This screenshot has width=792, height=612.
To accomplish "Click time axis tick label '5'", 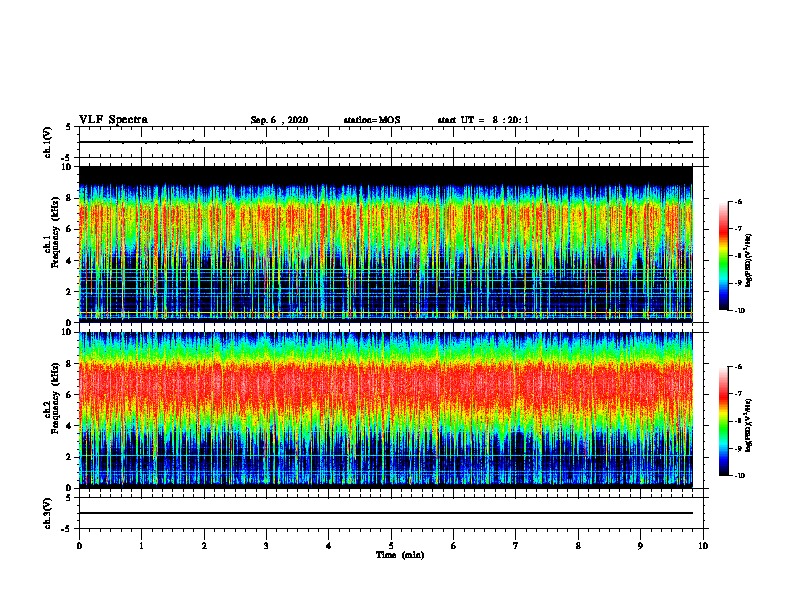I will tap(391, 546).
